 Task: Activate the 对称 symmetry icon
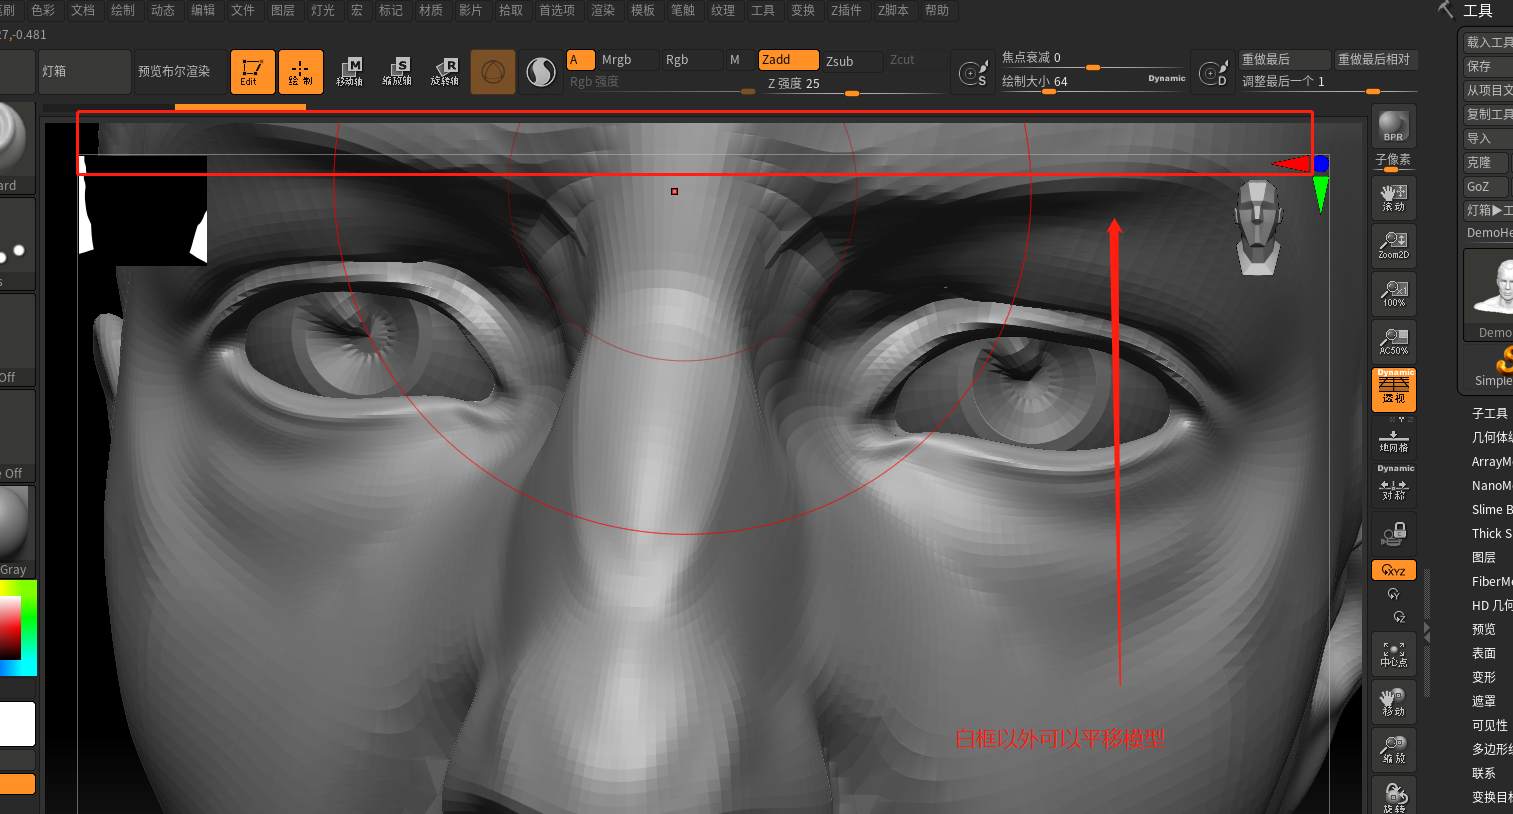coord(1393,490)
